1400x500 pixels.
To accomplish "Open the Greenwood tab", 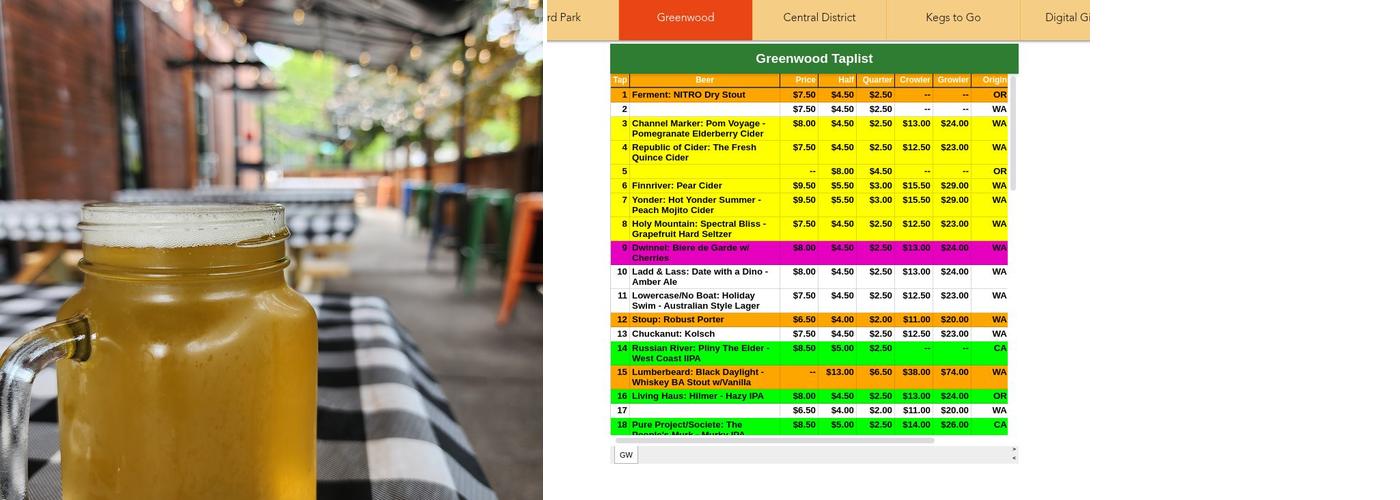I will [685, 18].
